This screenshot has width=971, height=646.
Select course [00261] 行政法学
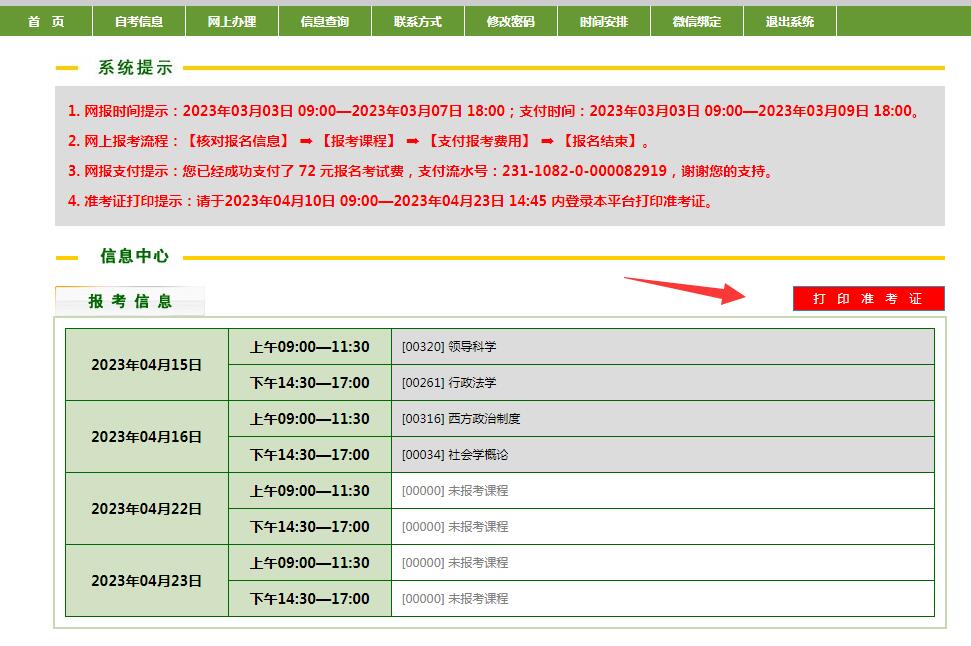click(x=449, y=383)
